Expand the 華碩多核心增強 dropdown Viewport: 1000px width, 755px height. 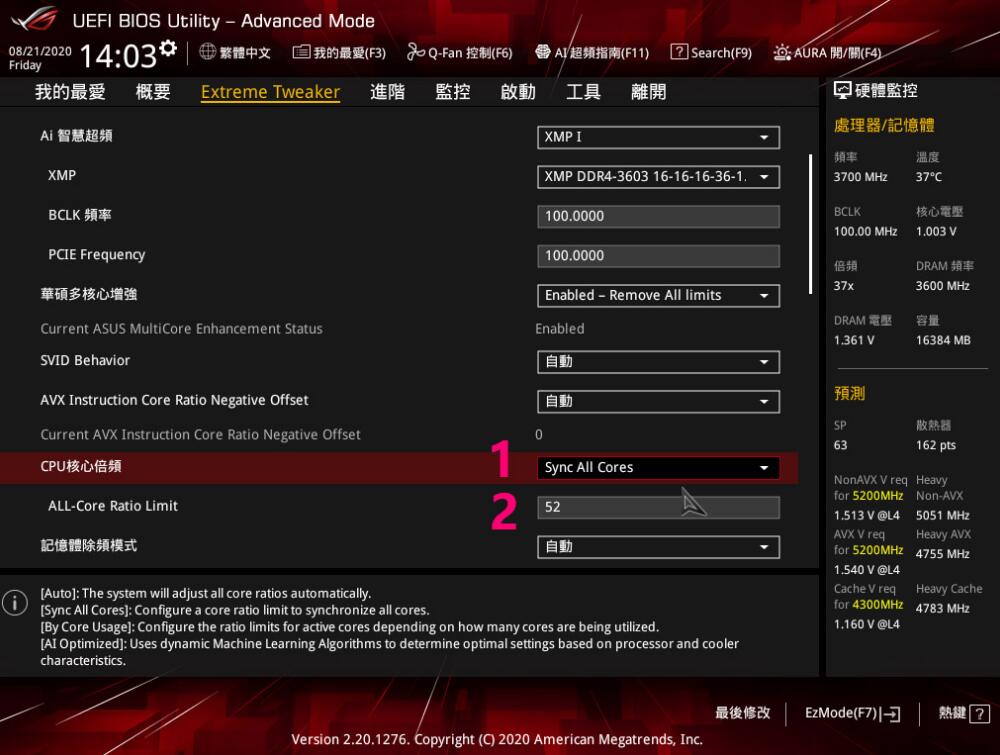tap(658, 295)
